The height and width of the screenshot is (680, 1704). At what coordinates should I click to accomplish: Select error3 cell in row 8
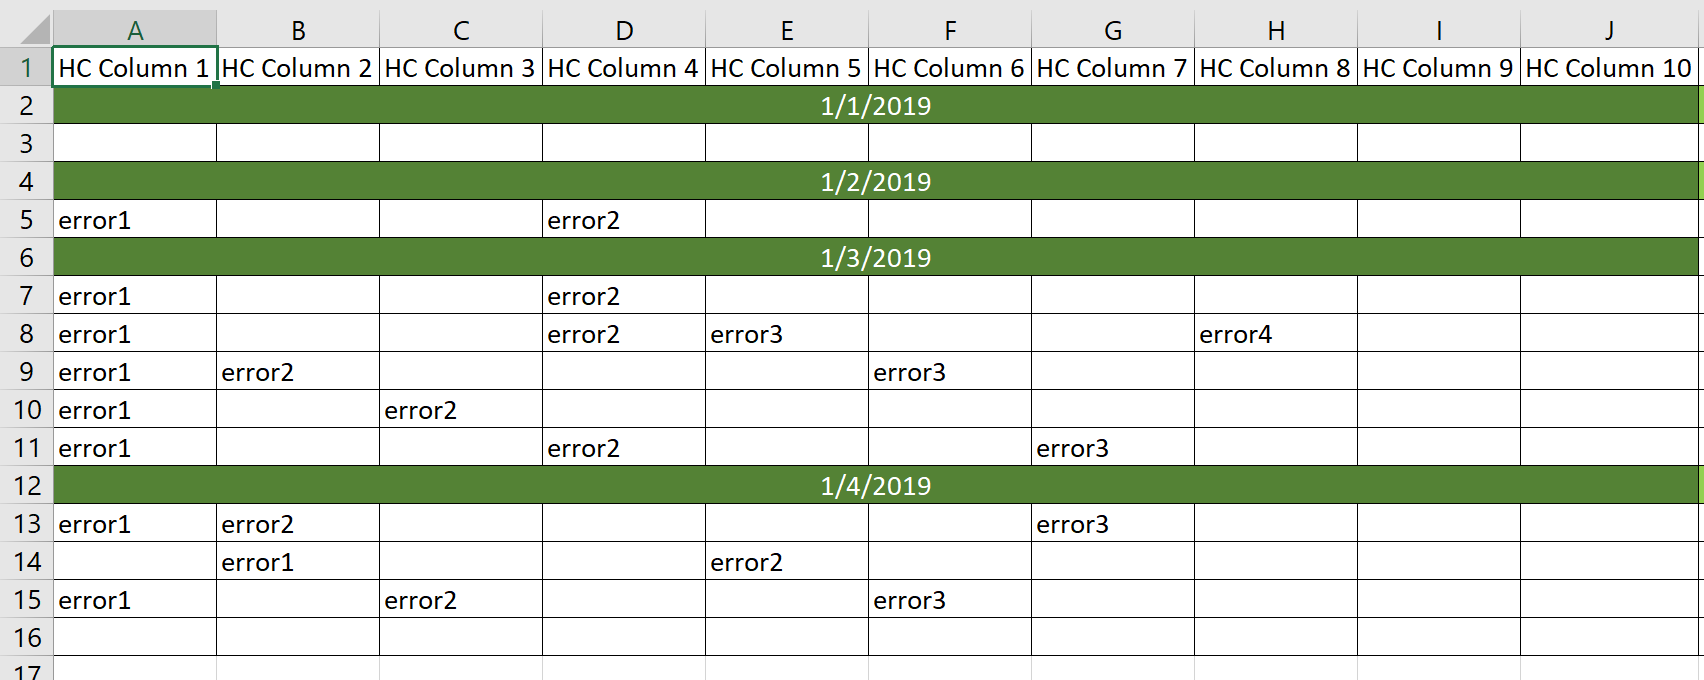pyautogui.click(x=787, y=333)
